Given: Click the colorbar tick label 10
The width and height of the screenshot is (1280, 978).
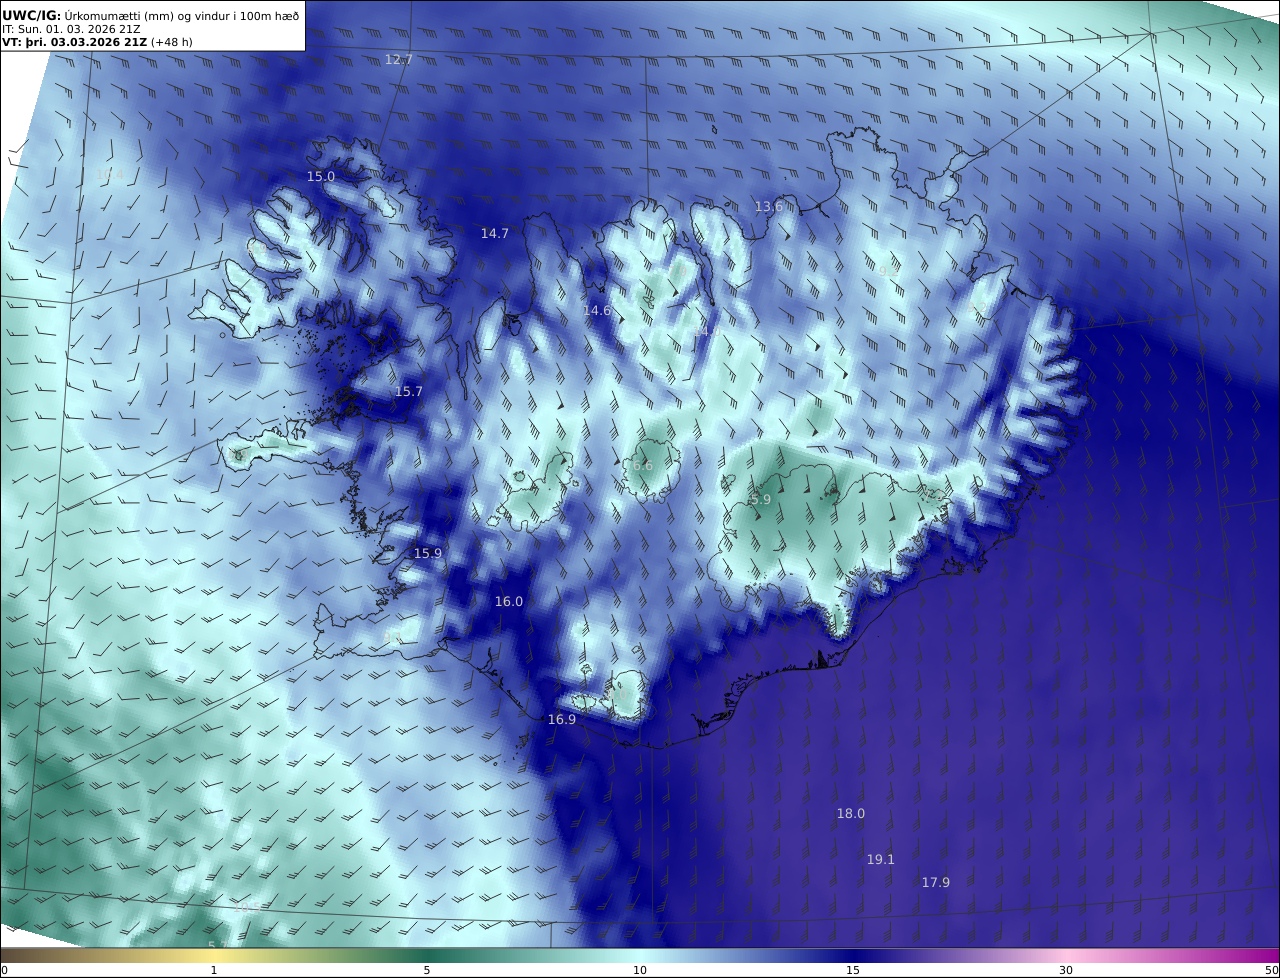Looking at the screenshot, I should tap(640, 970).
